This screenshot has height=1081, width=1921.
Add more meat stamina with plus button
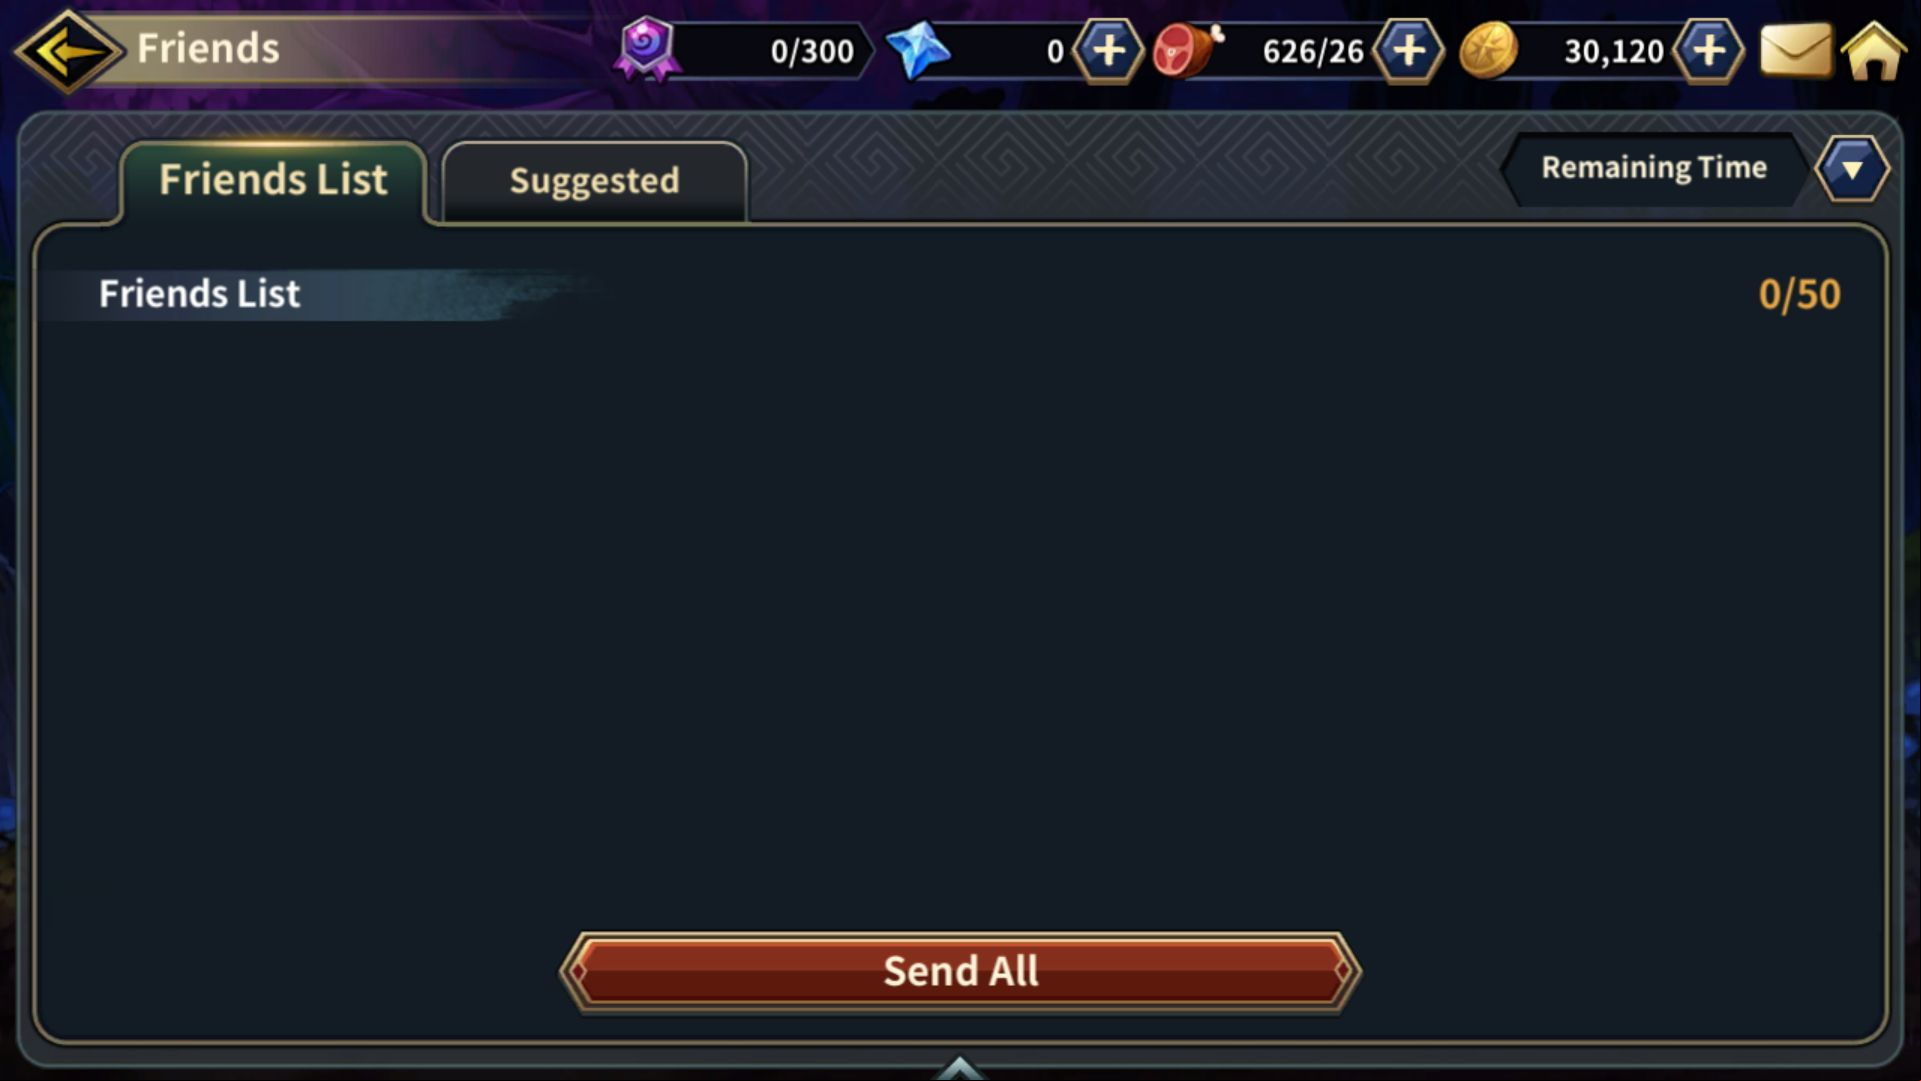point(1408,50)
